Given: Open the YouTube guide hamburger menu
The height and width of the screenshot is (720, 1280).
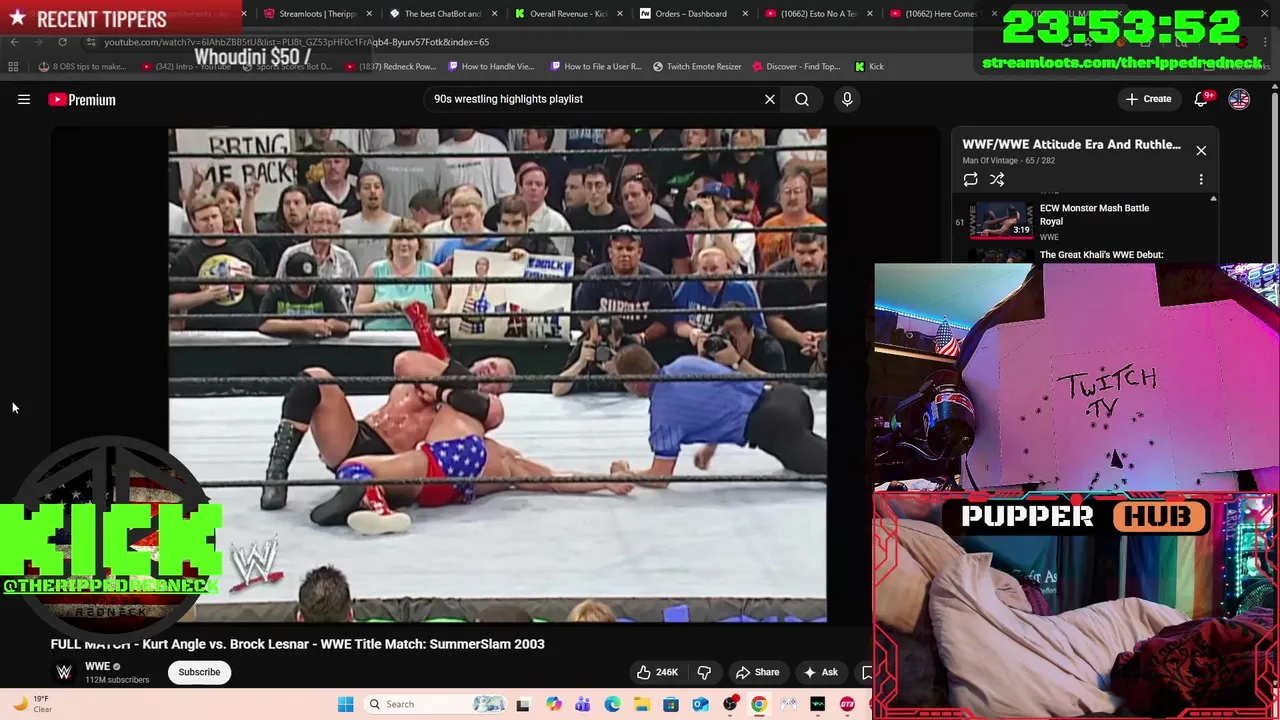Looking at the screenshot, I should click(24, 99).
